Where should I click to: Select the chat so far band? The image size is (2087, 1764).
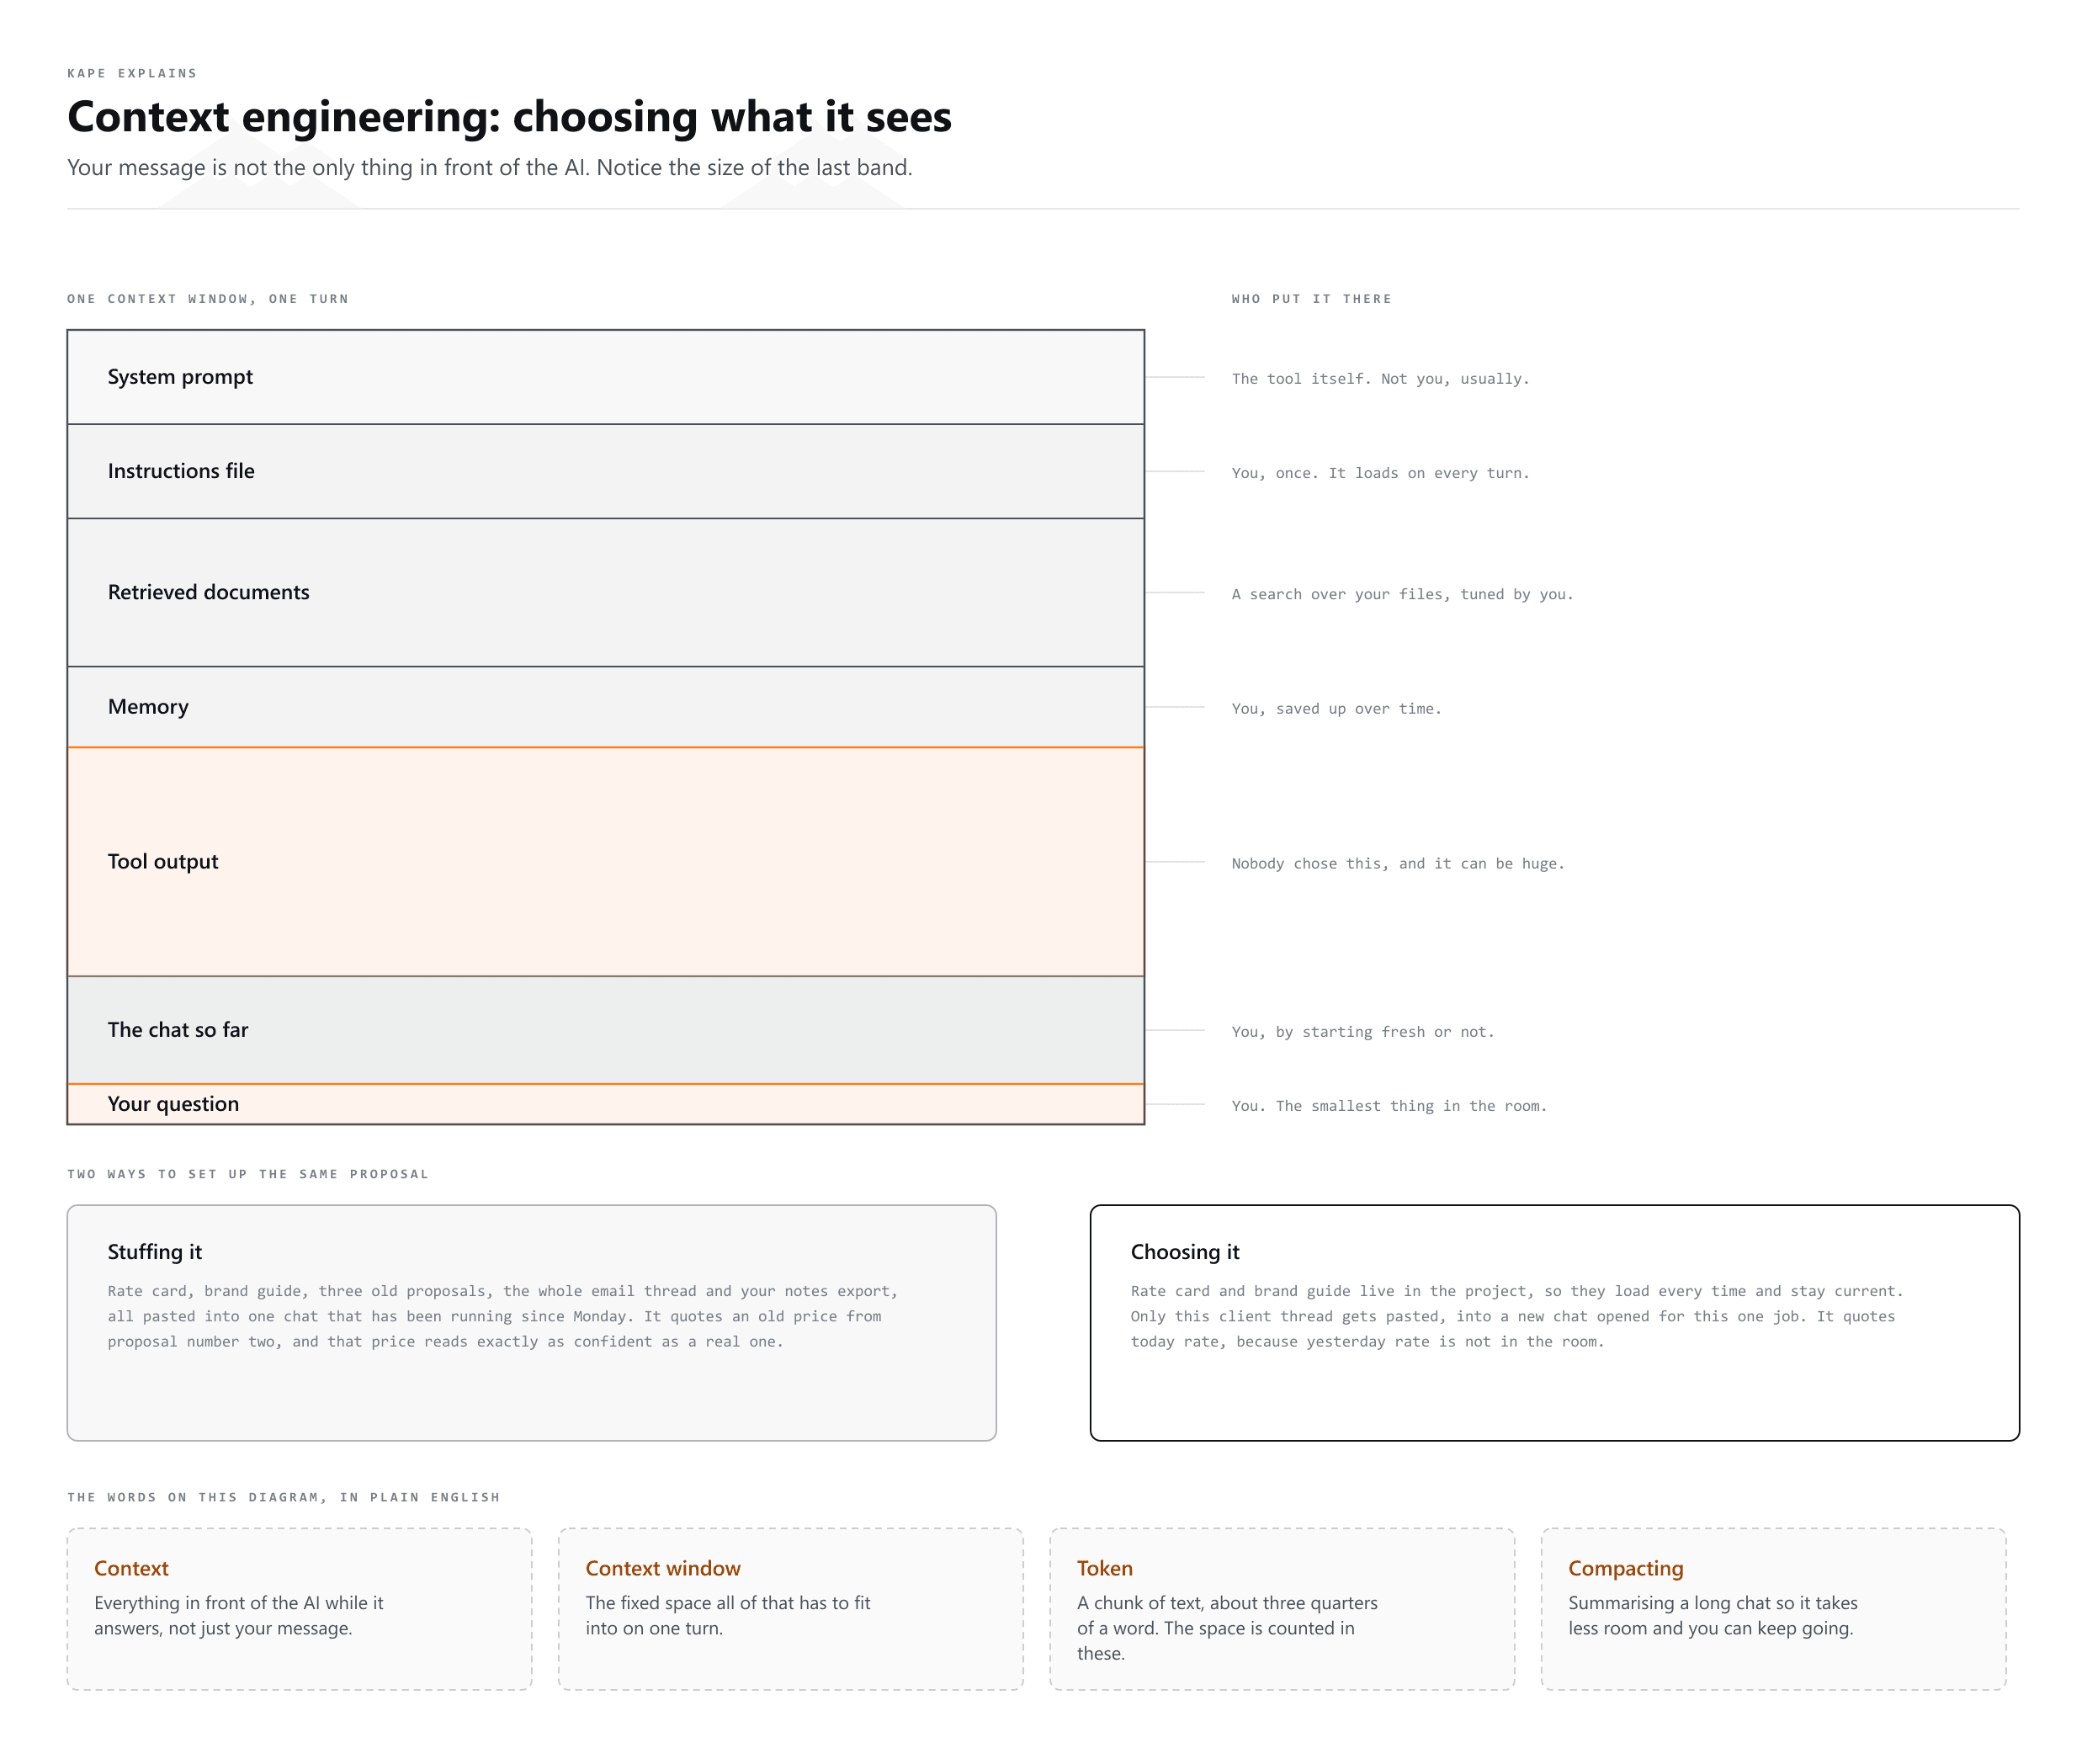(x=605, y=1030)
